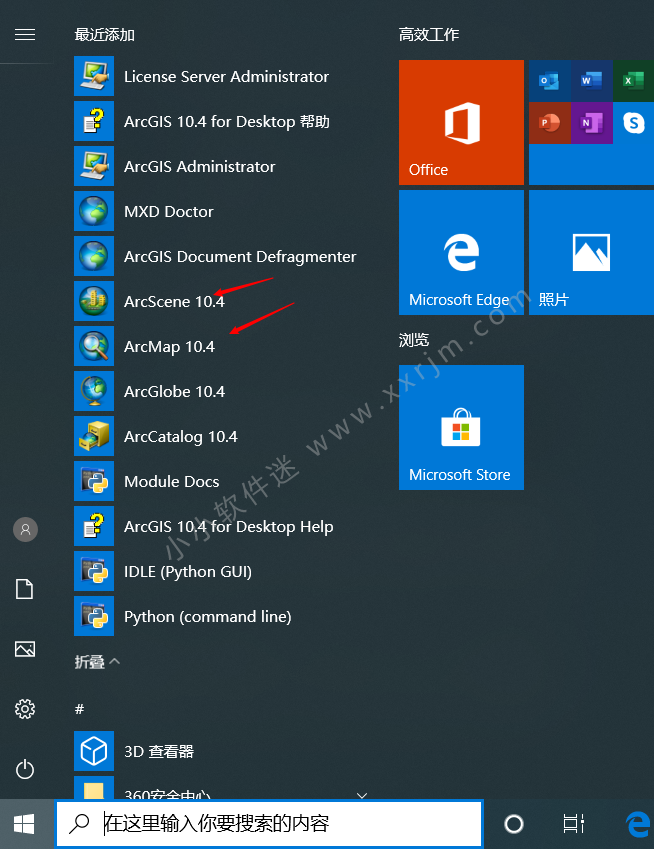Click the 浏览 tile group heading

[x=414, y=340]
